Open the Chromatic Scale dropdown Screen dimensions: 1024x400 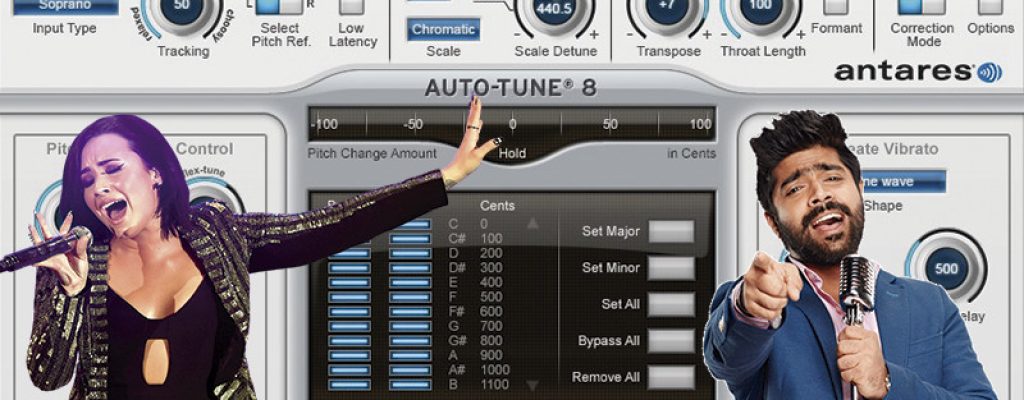(443, 29)
